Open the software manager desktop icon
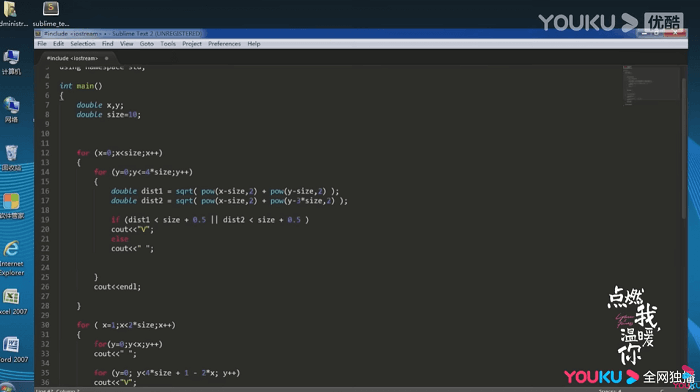This screenshot has width=700, height=392. pos(12,206)
